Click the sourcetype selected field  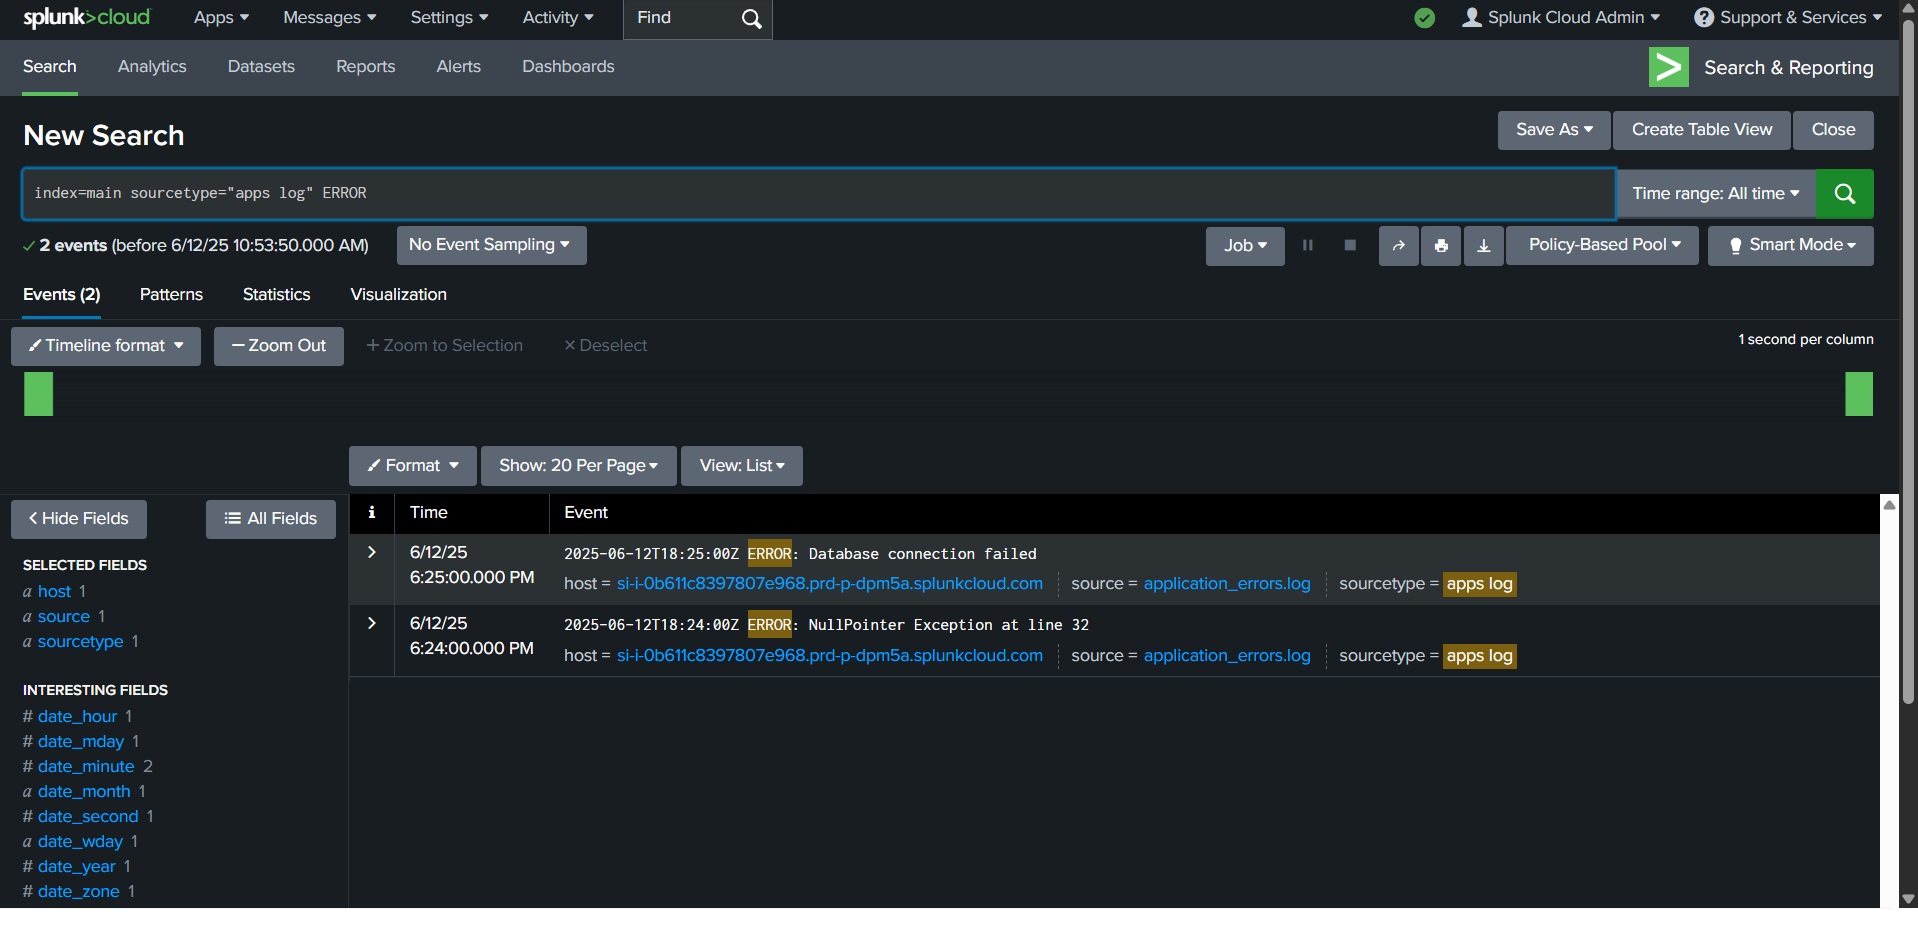81,642
